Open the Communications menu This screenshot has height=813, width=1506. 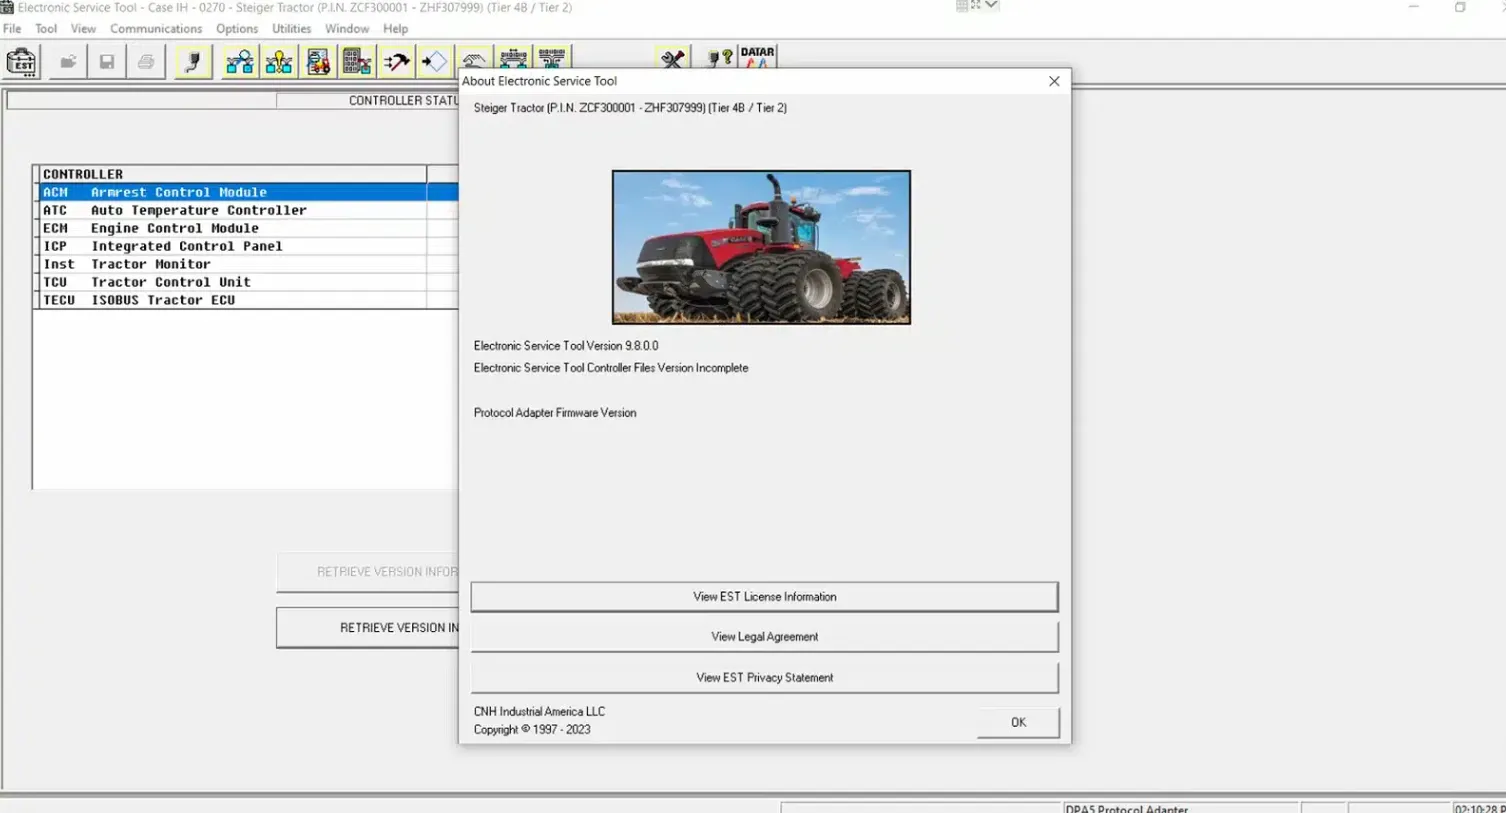pos(156,29)
